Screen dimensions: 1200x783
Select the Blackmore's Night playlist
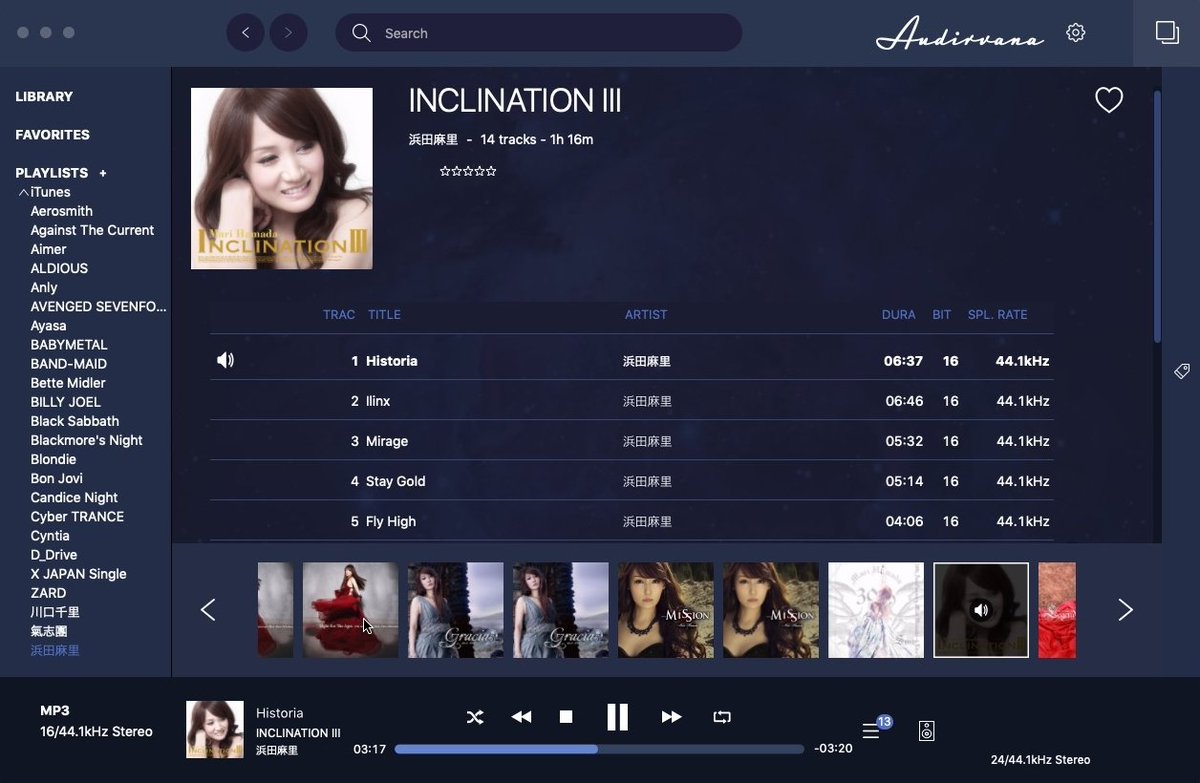(x=86, y=440)
